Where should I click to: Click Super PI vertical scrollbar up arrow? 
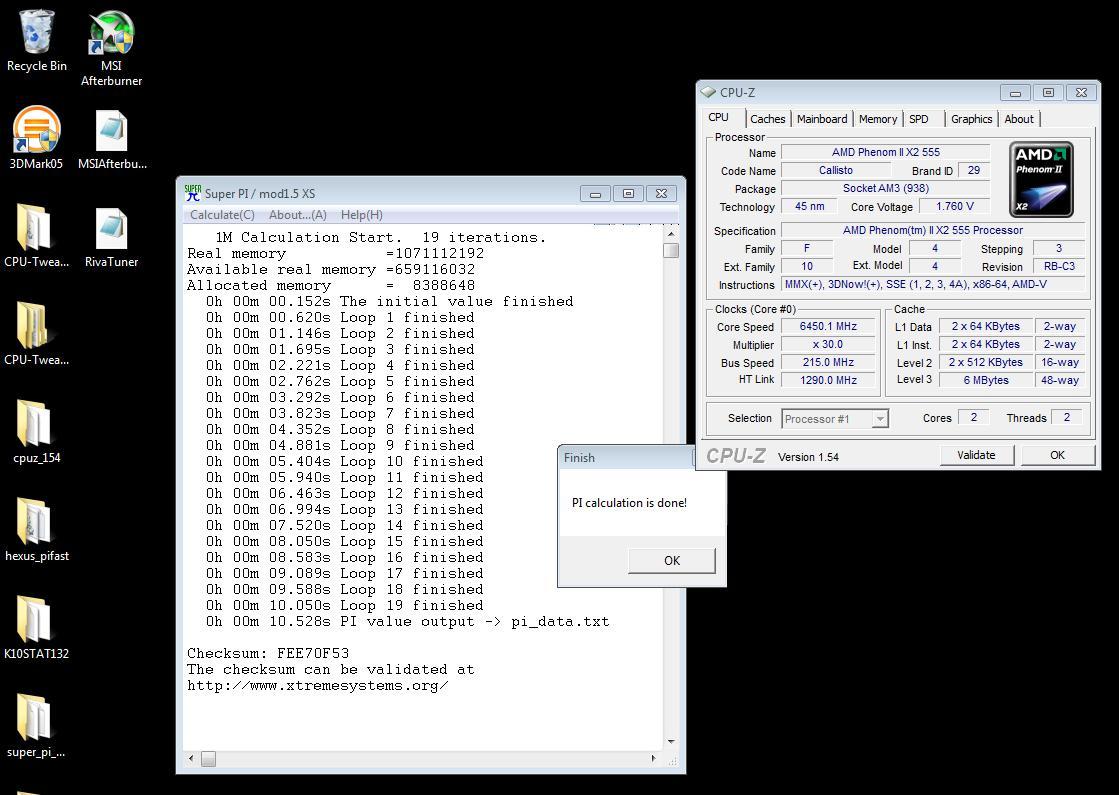pyautogui.click(x=671, y=234)
